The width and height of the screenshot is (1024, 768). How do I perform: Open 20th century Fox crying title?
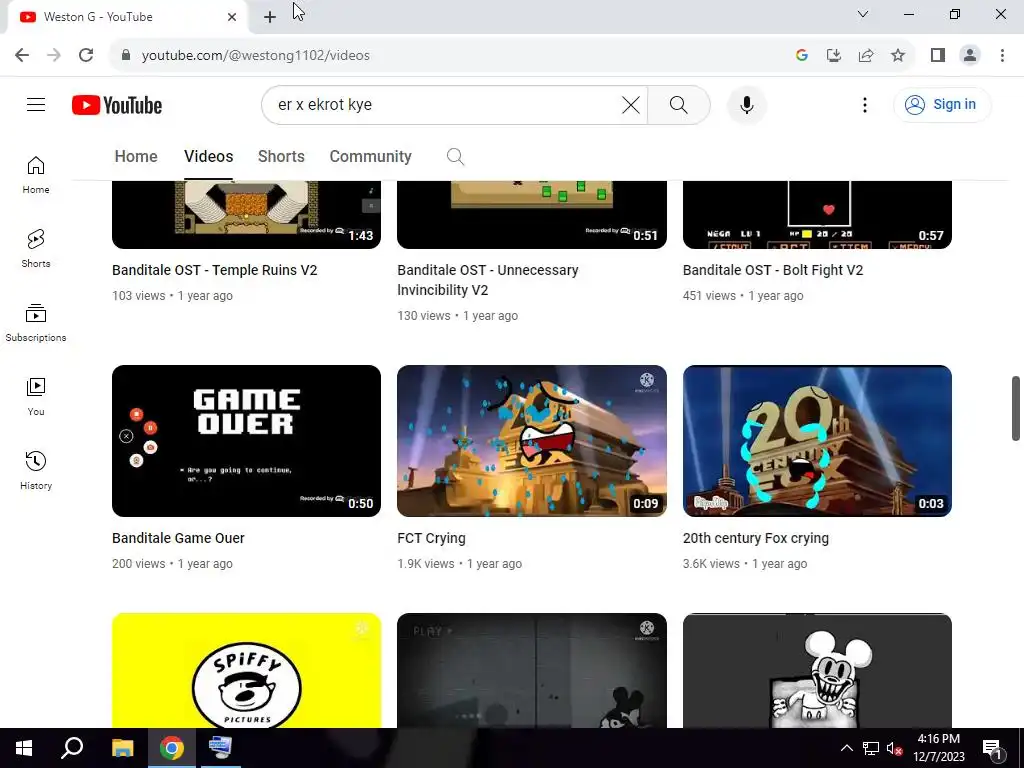point(756,538)
